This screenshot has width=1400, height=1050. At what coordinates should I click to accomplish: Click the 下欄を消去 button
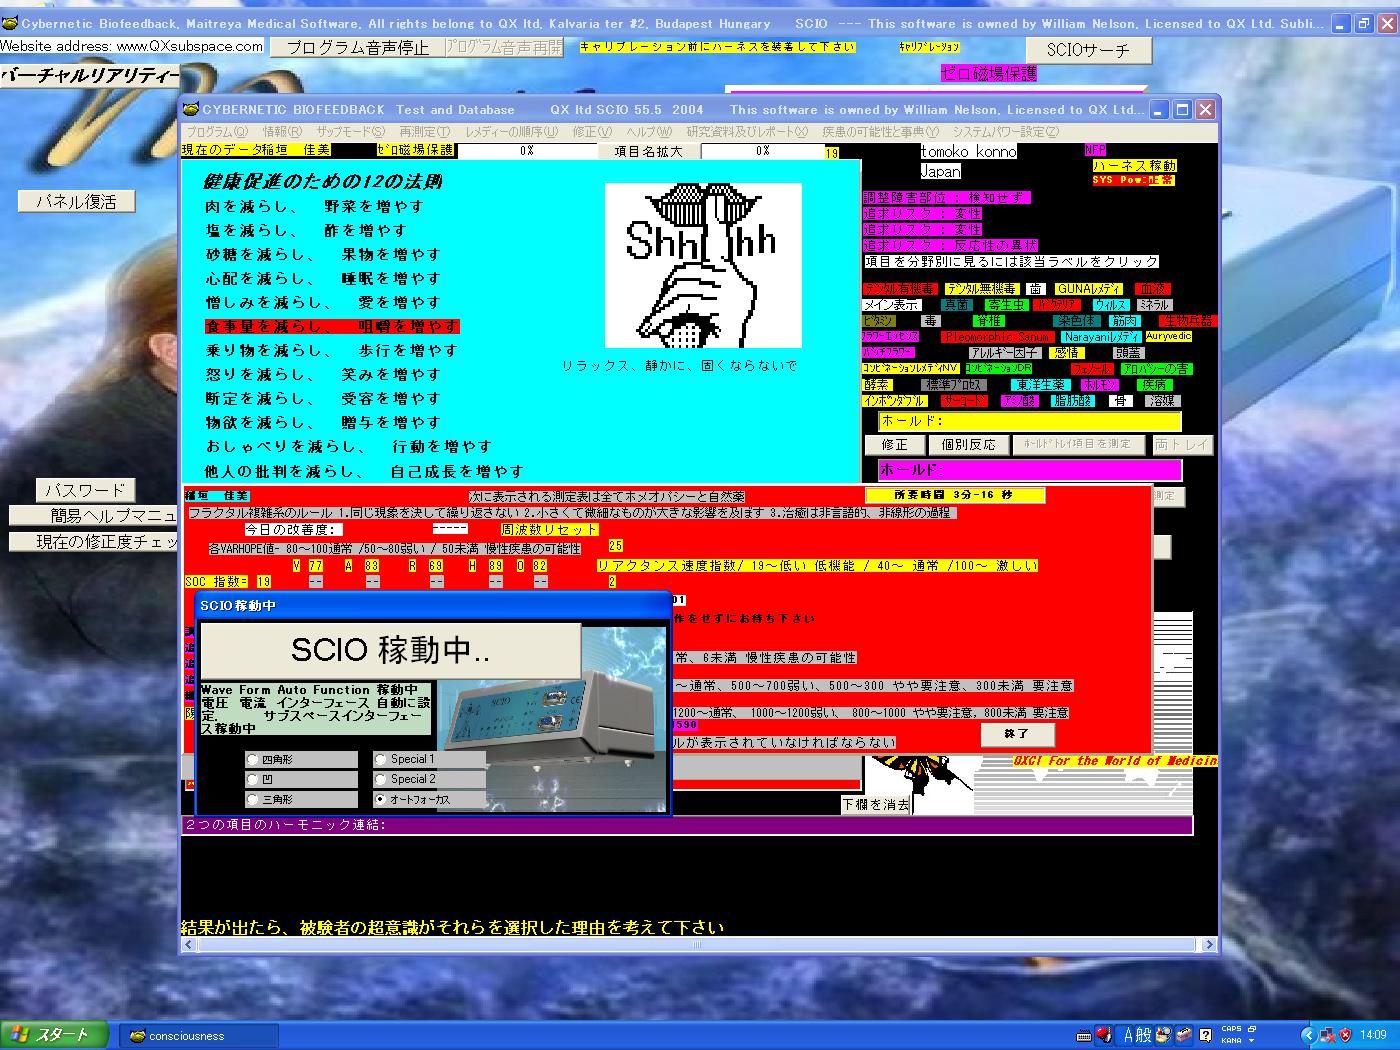click(x=876, y=804)
